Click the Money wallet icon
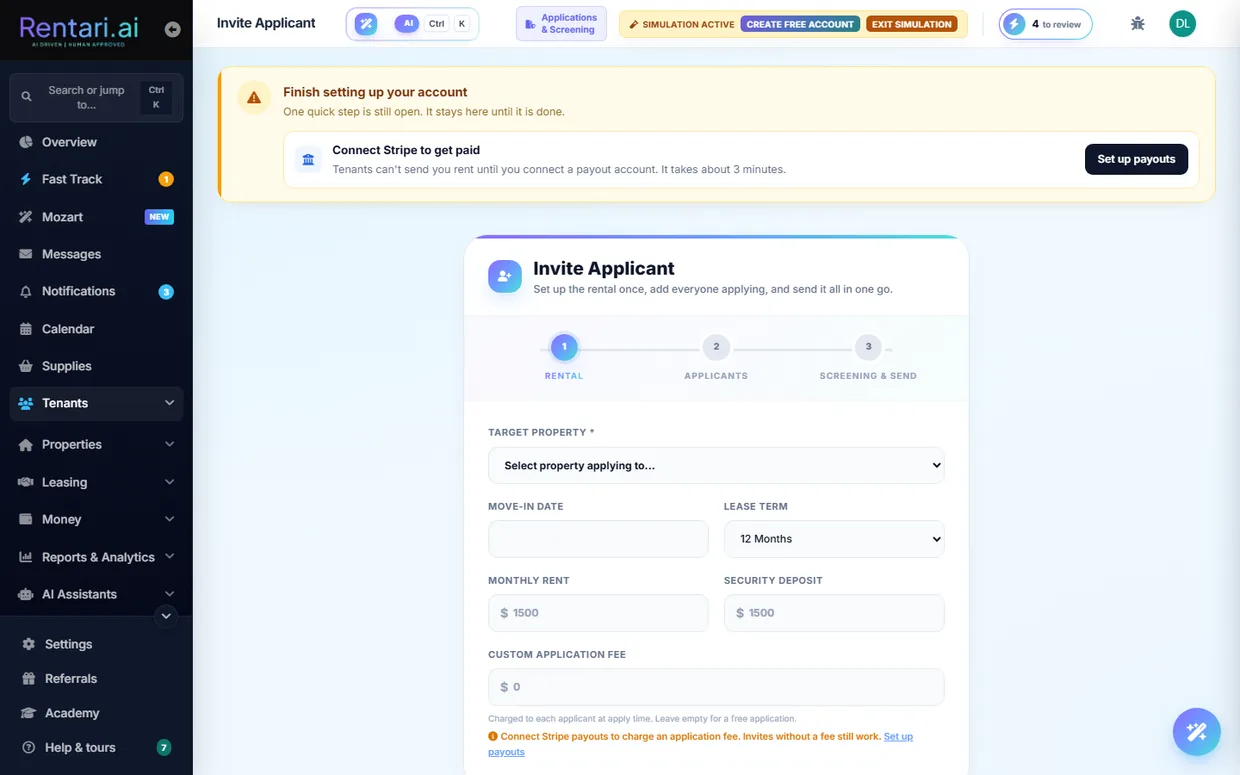 26,519
